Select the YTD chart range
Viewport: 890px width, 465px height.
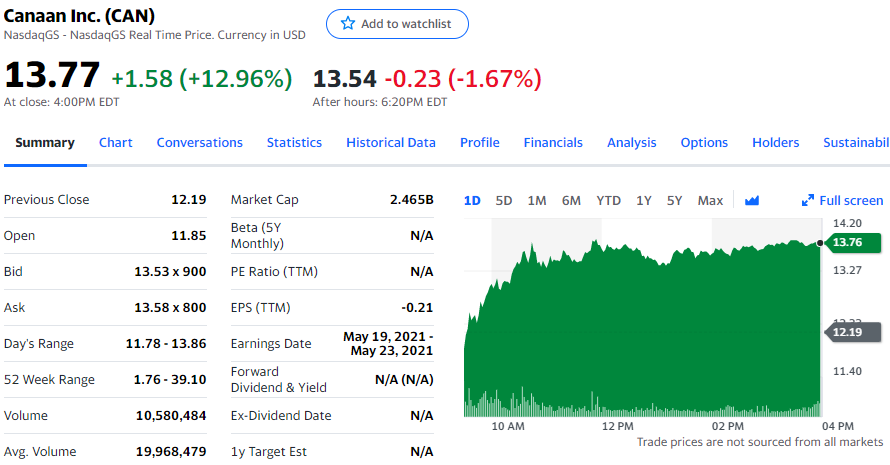pyautogui.click(x=608, y=200)
